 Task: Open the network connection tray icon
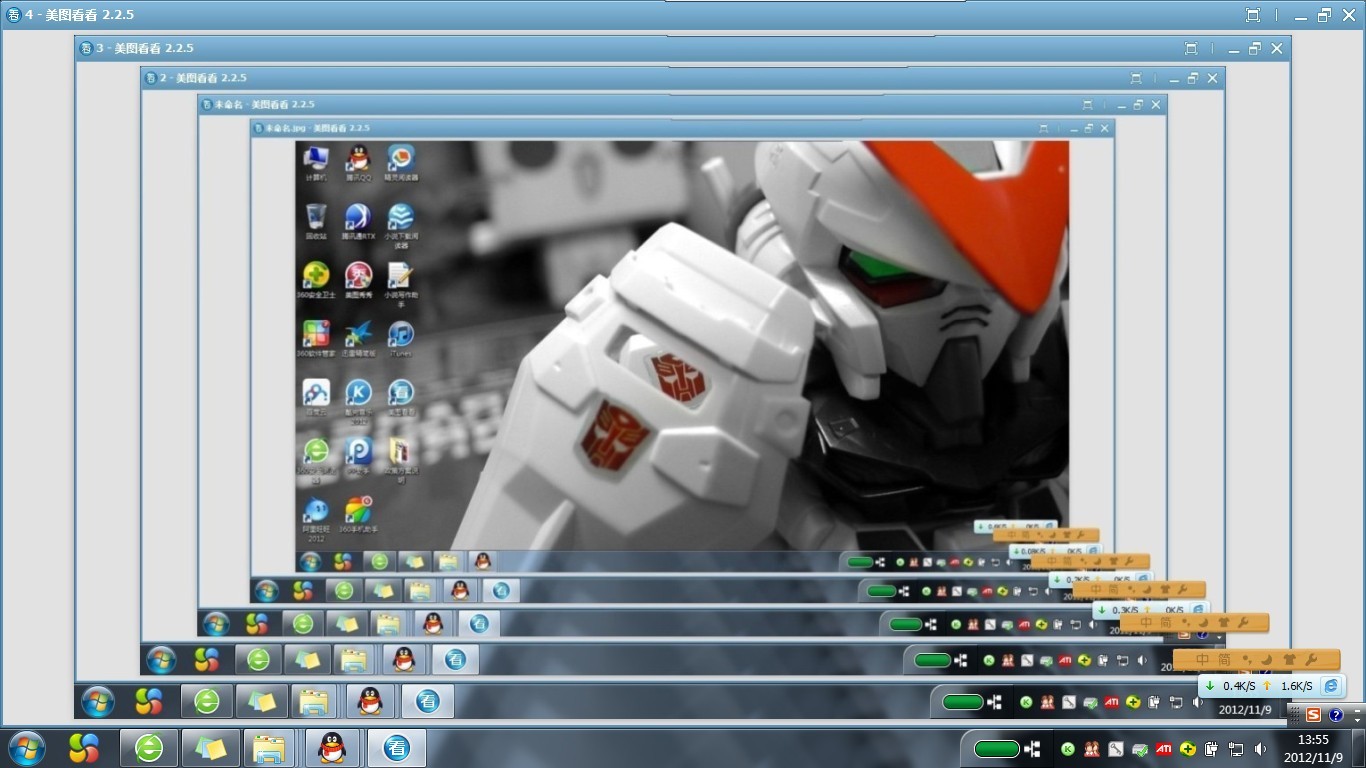(1236, 749)
